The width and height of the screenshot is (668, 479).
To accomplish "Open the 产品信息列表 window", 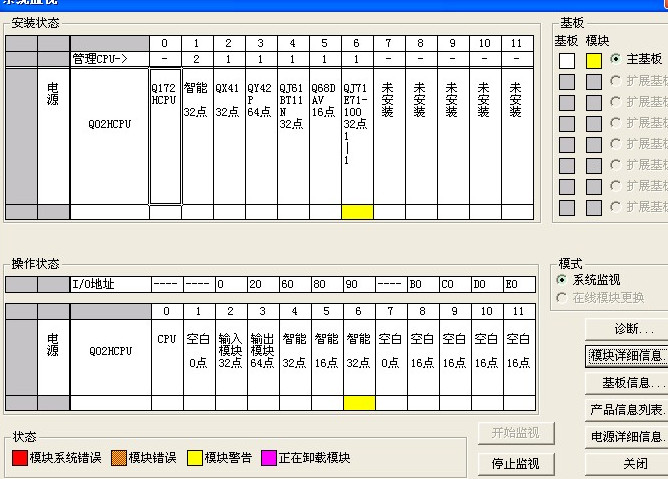I will click(628, 410).
